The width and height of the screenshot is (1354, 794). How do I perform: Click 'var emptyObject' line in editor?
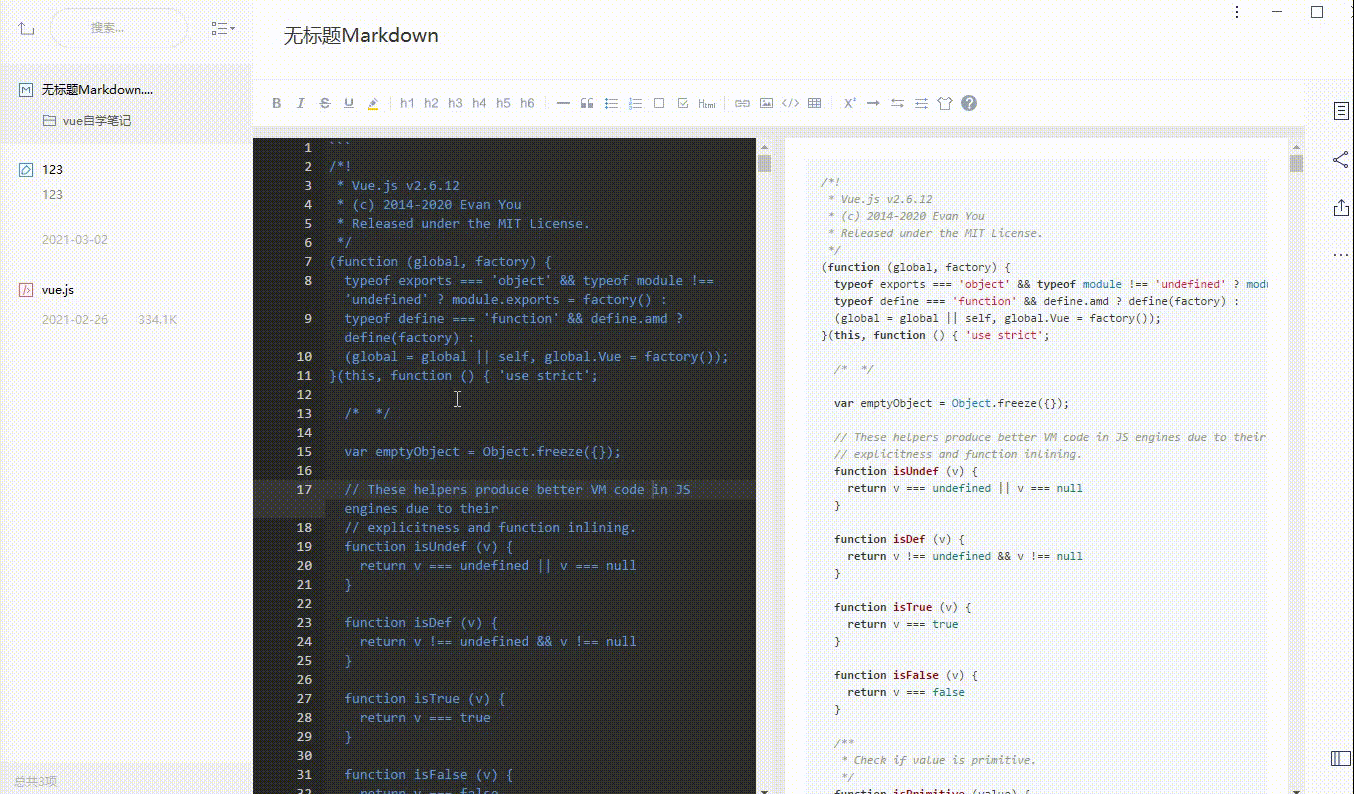(x=483, y=451)
